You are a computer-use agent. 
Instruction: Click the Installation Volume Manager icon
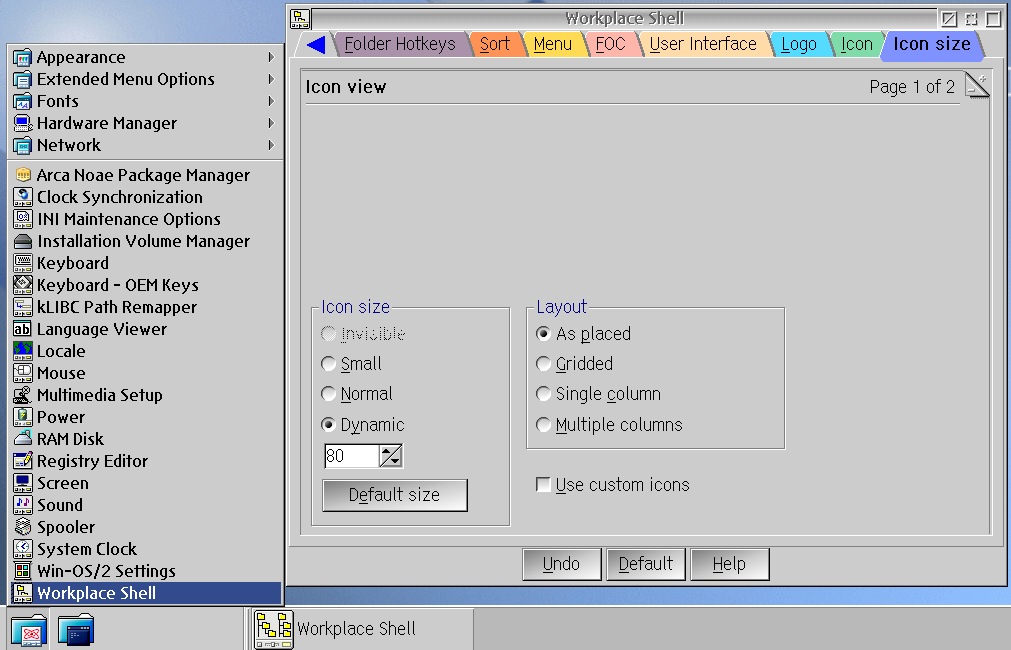pos(23,241)
